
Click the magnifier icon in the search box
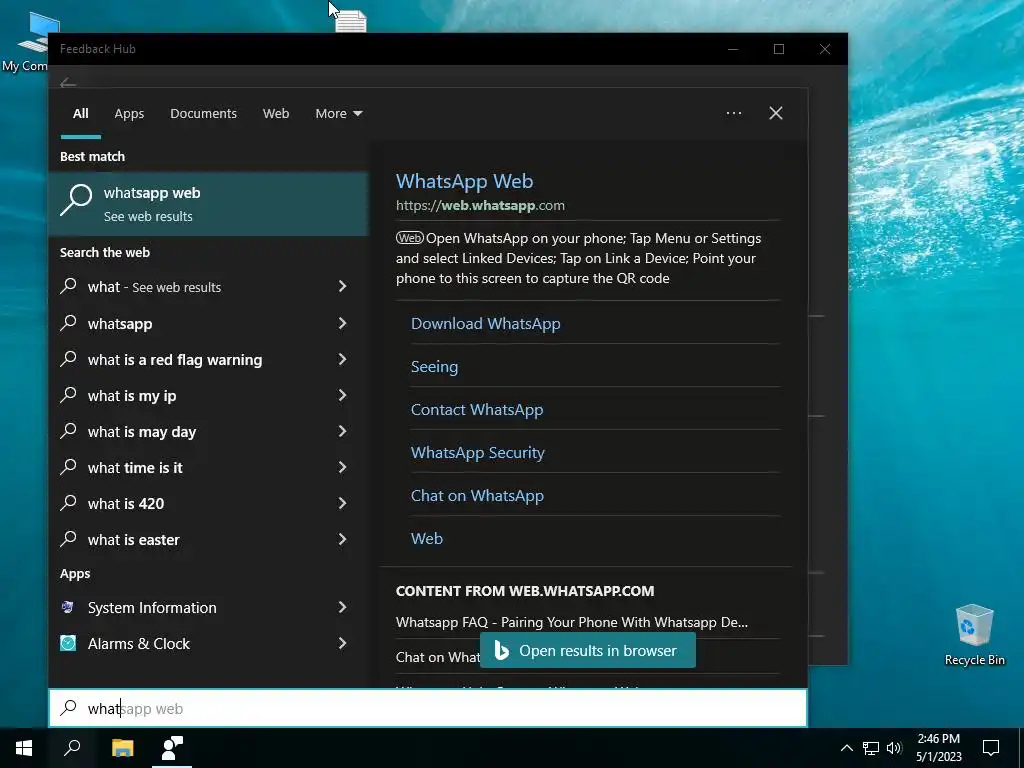(x=69, y=708)
